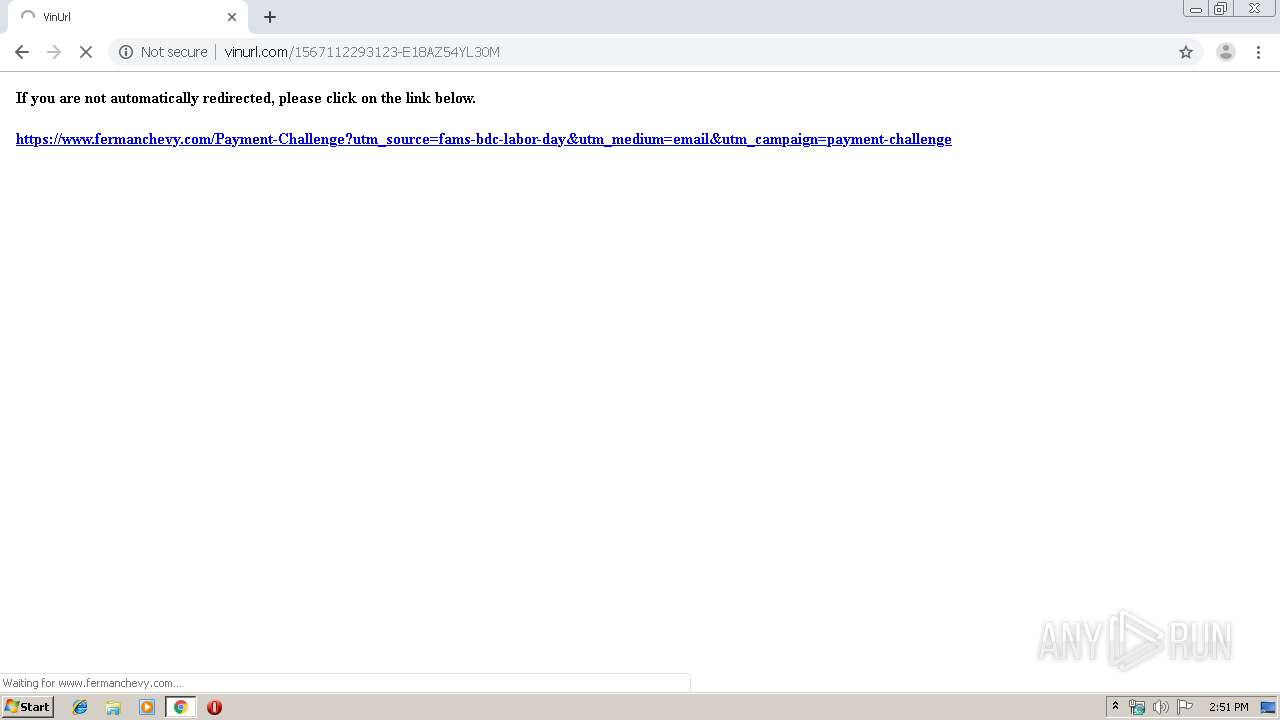Image resolution: width=1280 pixels, height=720 pixels.
Task: Open the Action Center flag icon
Action: coord(1185,707)
